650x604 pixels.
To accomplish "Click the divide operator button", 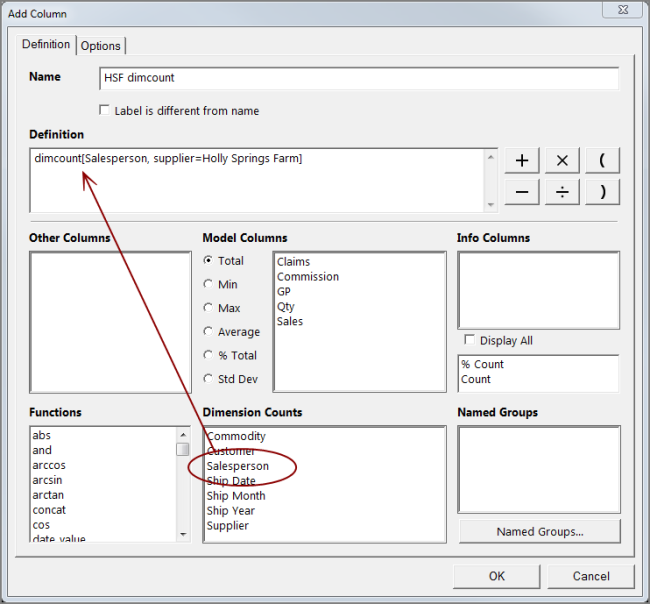I will [x=562, y=192].
